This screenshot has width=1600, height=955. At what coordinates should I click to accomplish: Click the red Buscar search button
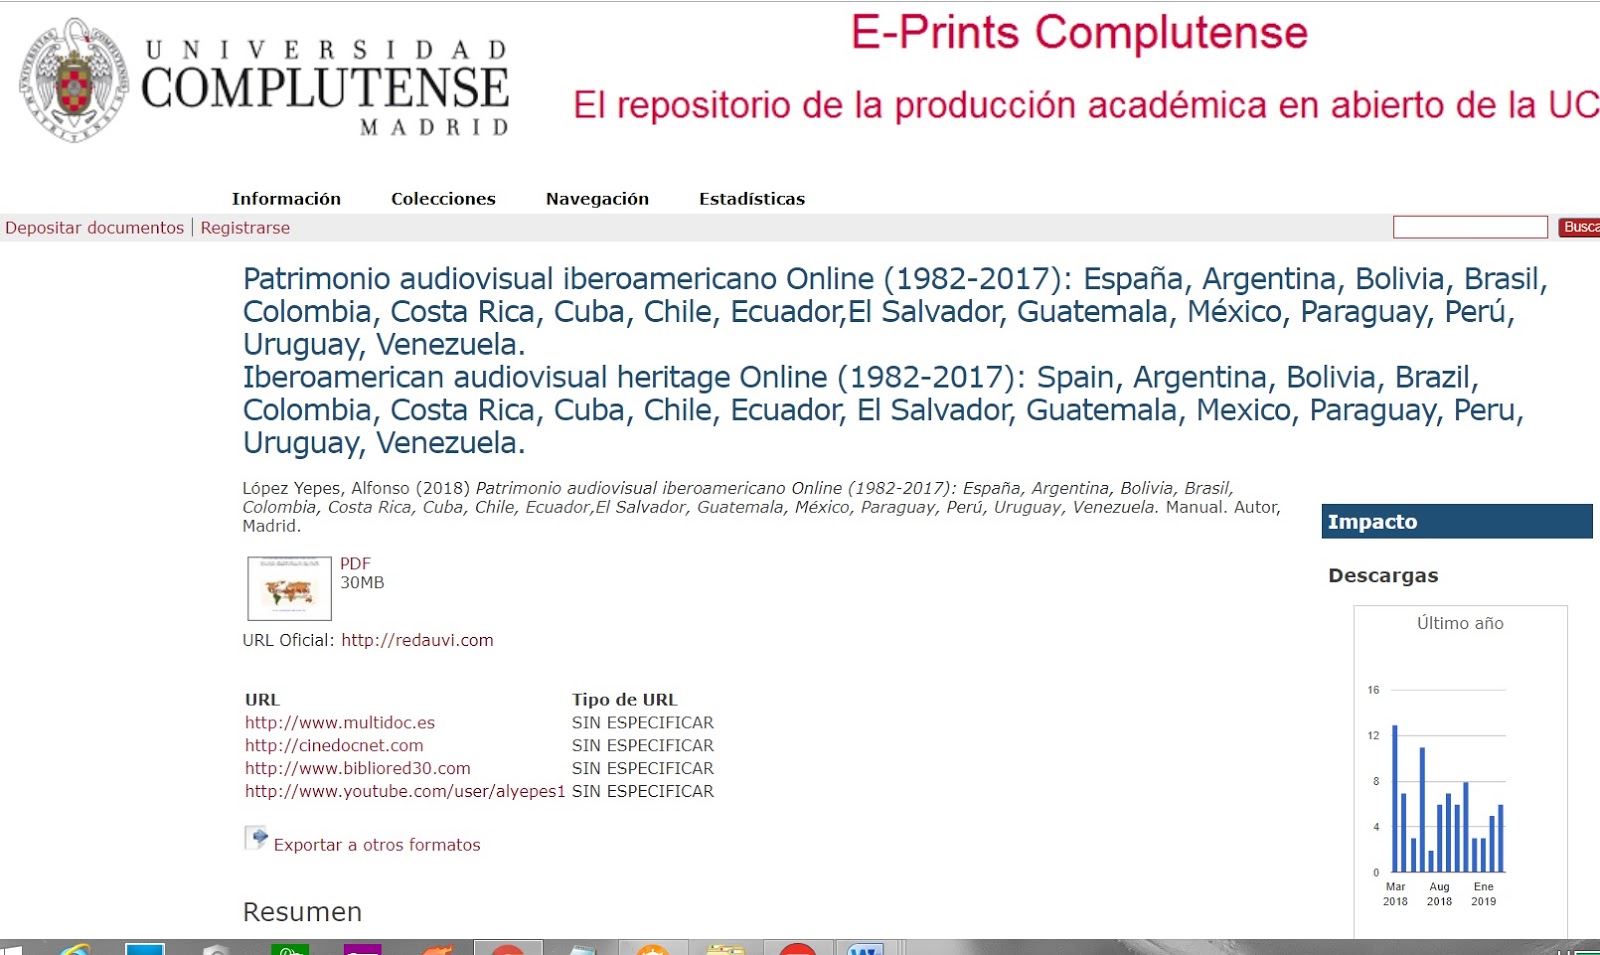[x=1579, y=227]
